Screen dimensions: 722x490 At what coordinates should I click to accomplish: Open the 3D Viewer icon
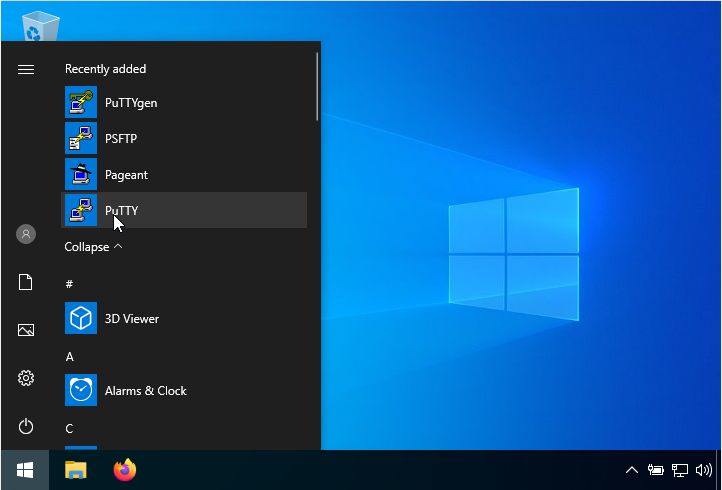[x=81, y=318]
